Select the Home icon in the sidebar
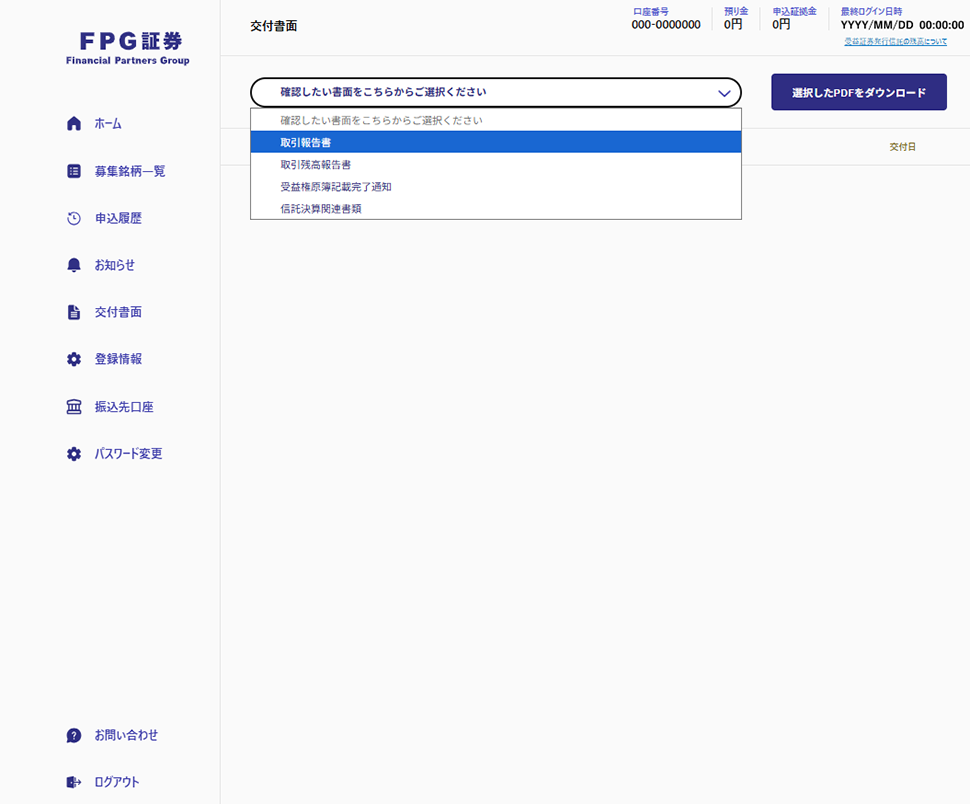The height and width of the screenshot is (804, 970). pyautogui.click(x=73, y=122)
